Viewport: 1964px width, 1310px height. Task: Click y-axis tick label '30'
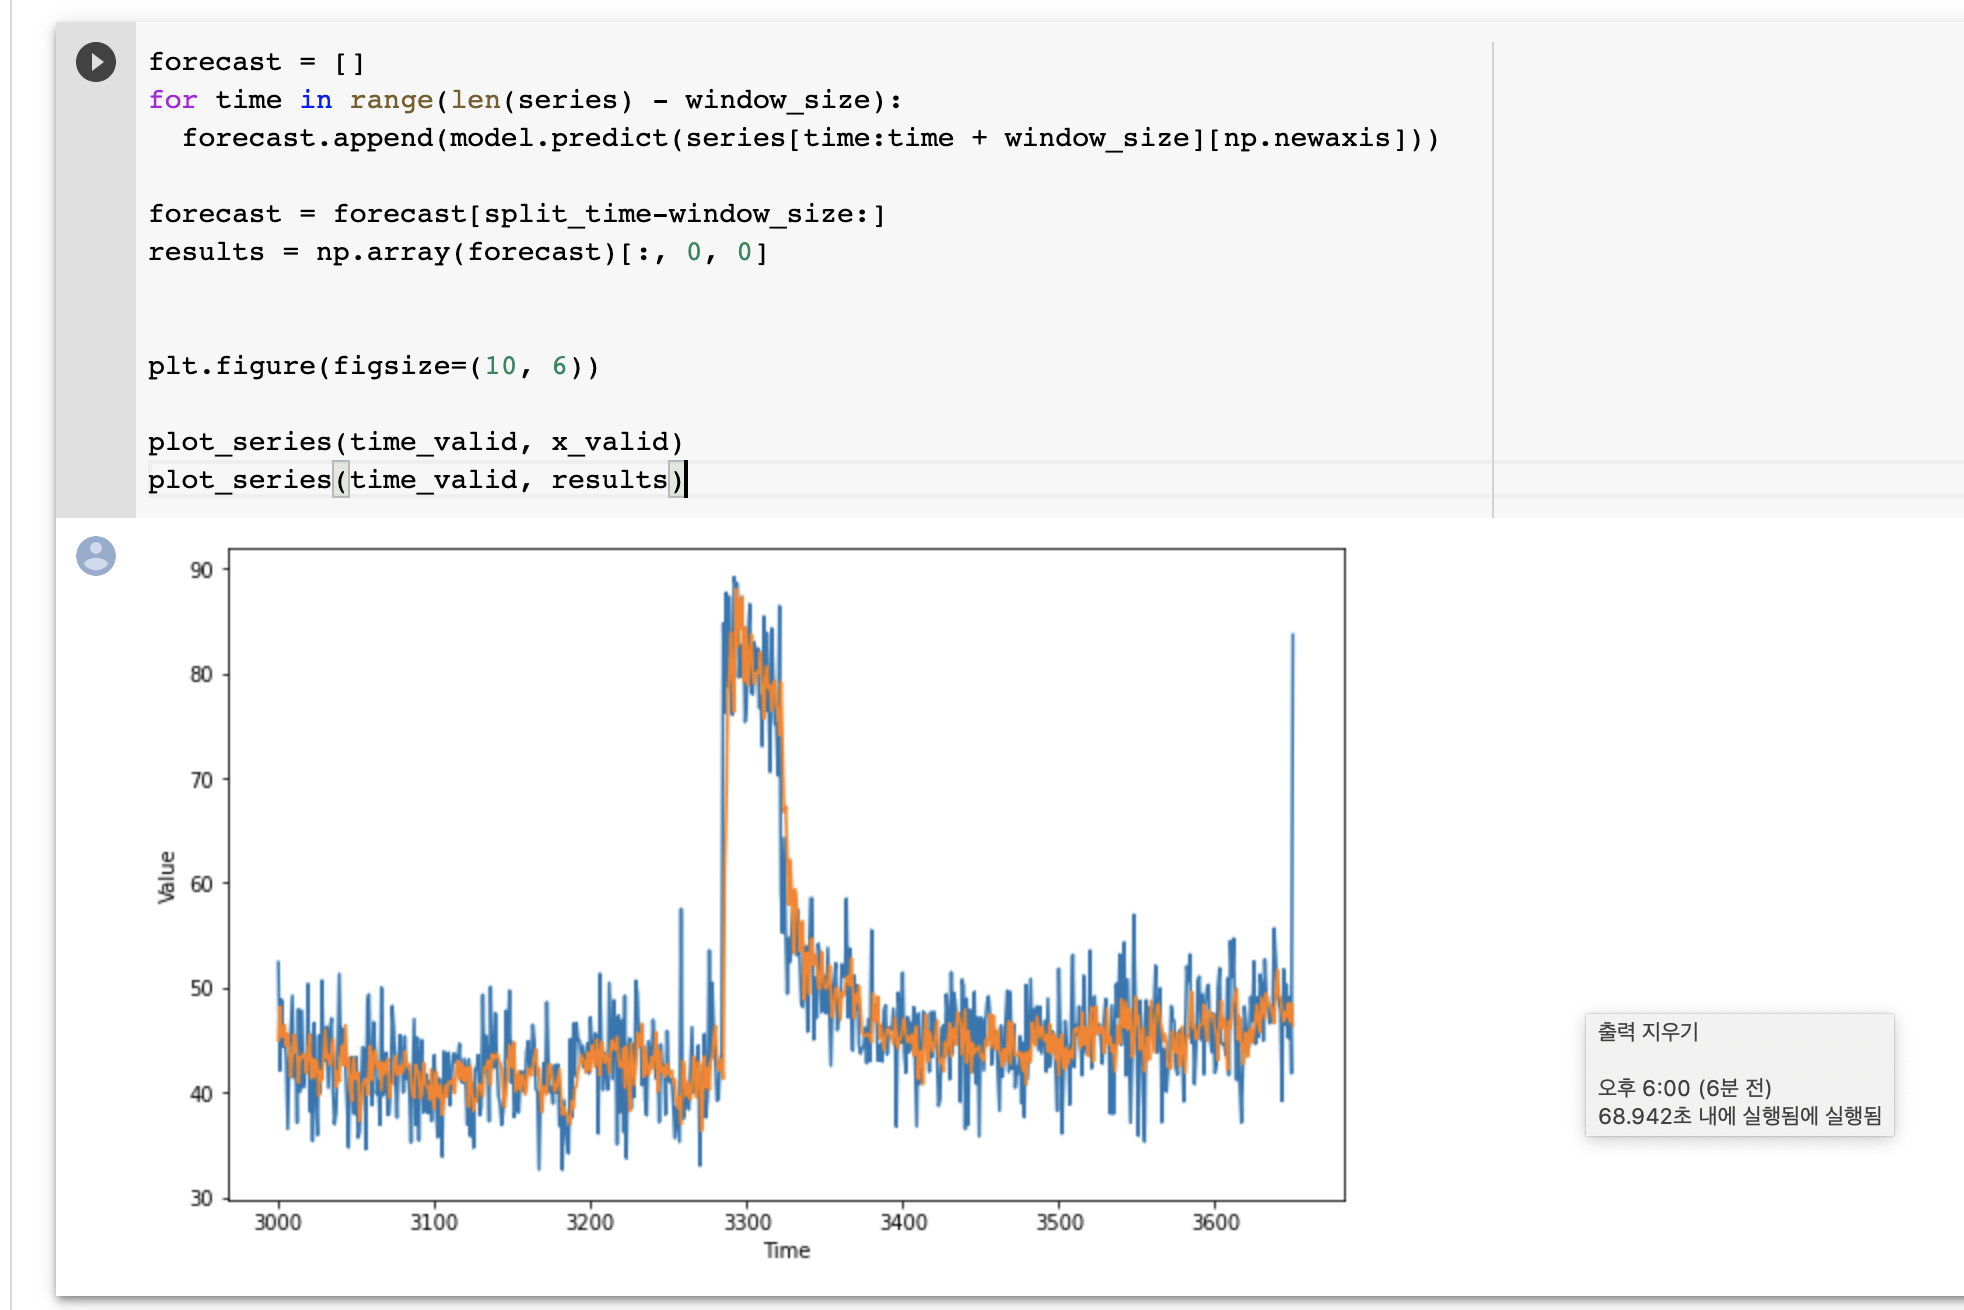202,1198
